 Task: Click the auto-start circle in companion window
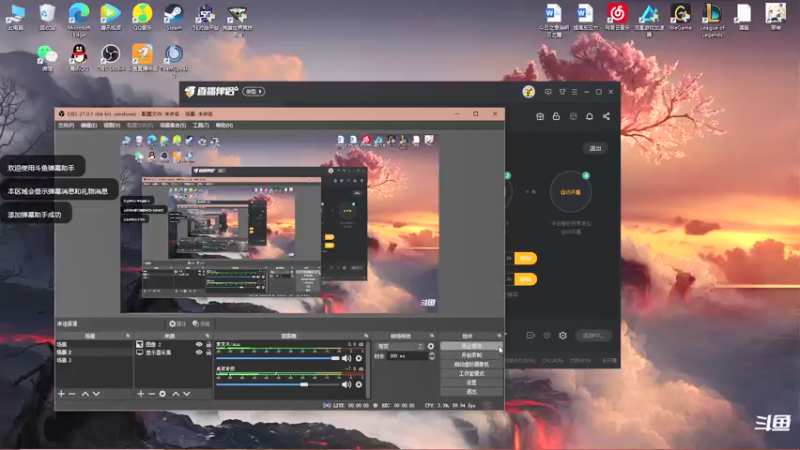[x=570, y=192]
